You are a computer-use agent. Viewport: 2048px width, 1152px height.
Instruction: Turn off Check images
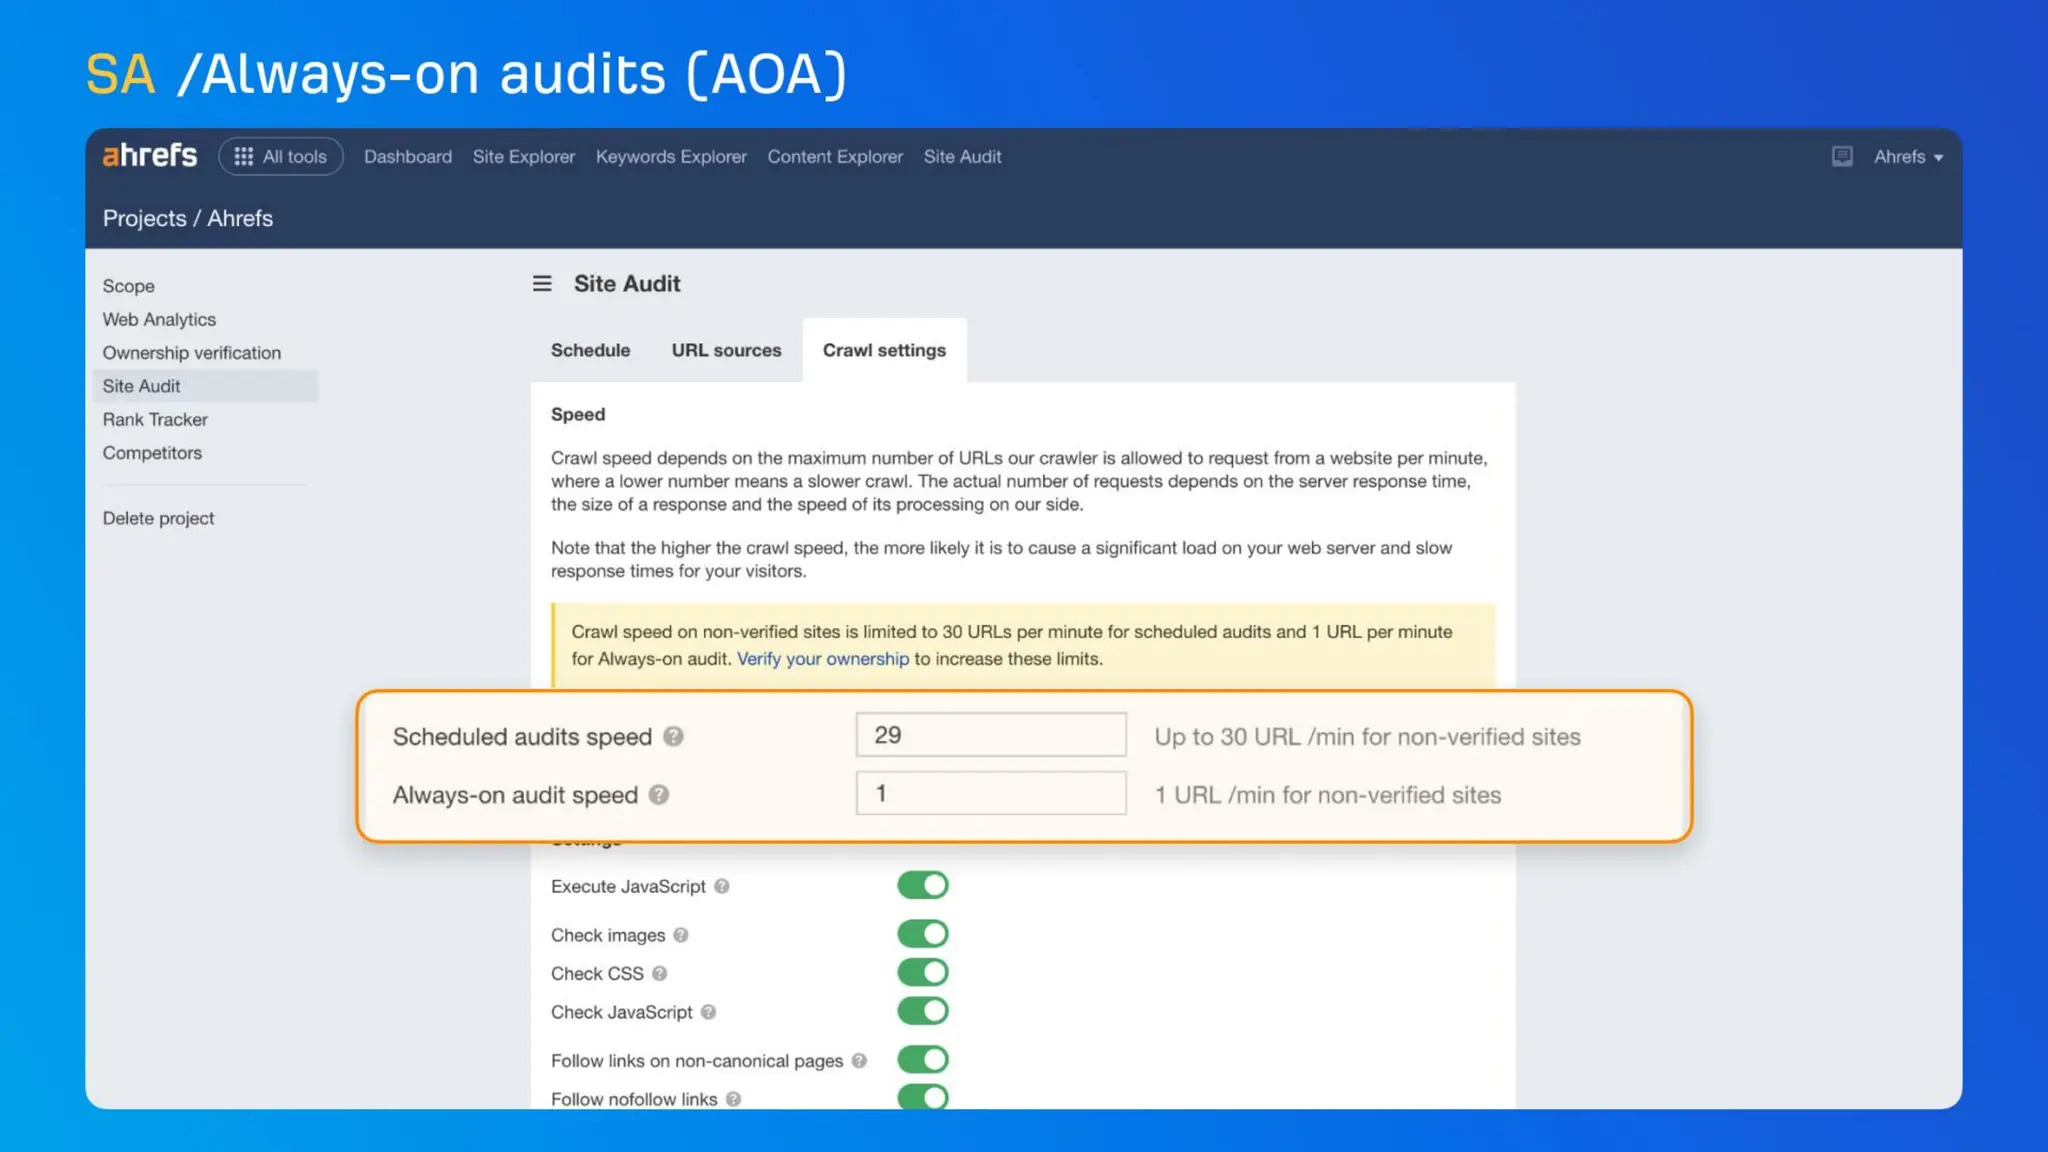coord(923,934)
